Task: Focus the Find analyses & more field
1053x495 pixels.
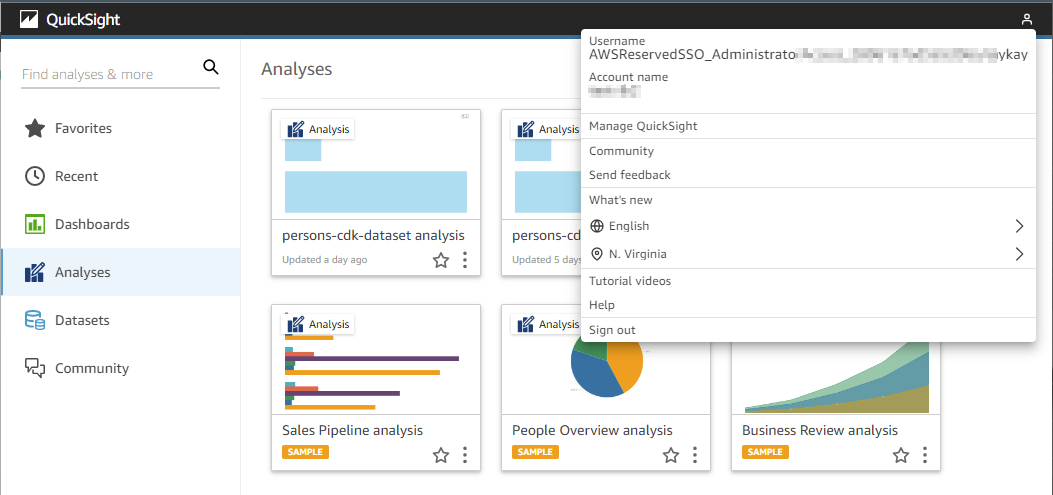Action: 111,74
